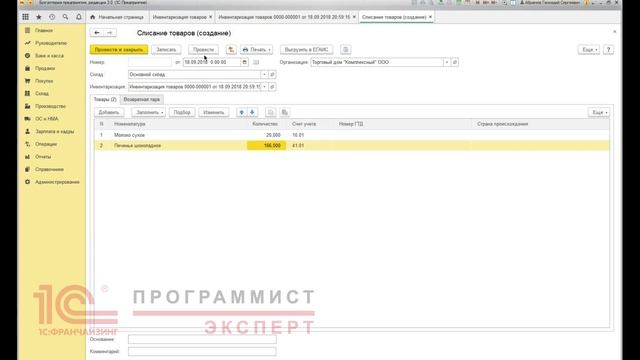
Task: Open Дт/Кт postings icon beside Провести
Action: click(231, 49)
